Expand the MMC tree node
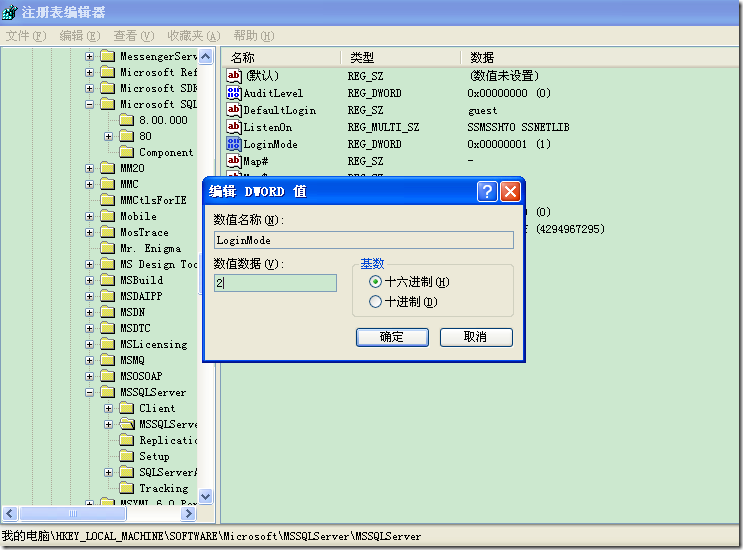The height and width of the screenshot is (550, 743). click(90, 184)
